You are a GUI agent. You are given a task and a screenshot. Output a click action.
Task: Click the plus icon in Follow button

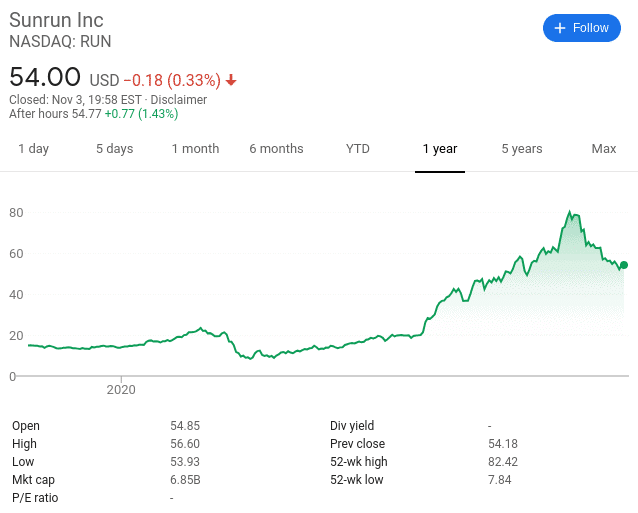tap(560, 28)
